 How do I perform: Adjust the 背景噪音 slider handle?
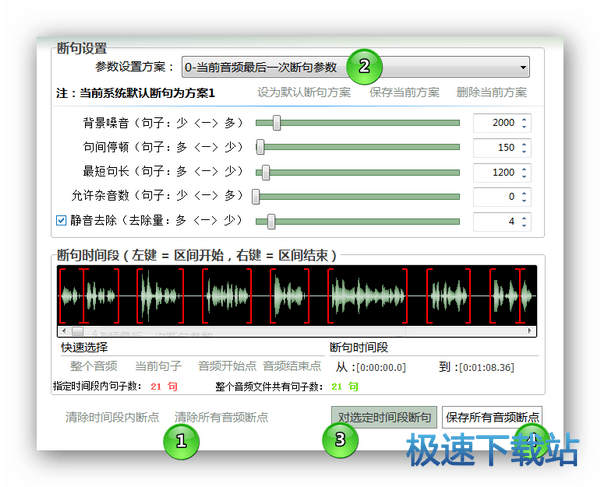click(x=277, y=123)
